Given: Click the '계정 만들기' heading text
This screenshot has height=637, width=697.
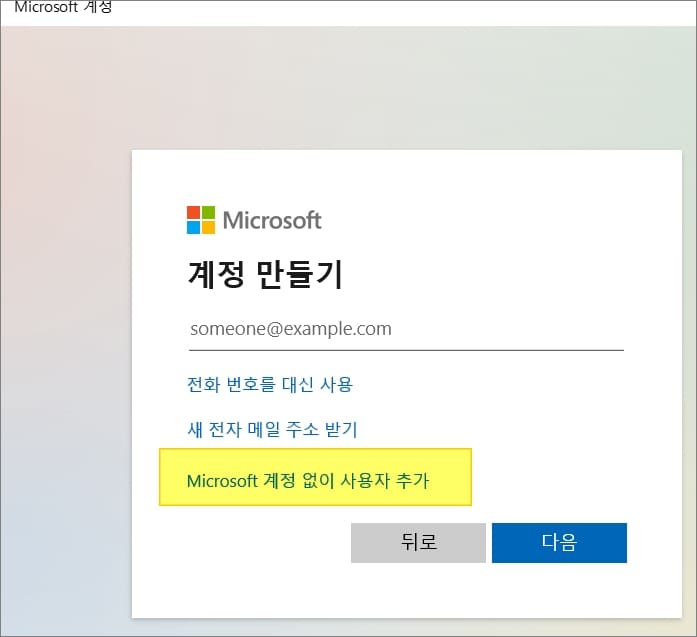Looking at the screenshot, I should pyautogui.click(x=265, y=274).
